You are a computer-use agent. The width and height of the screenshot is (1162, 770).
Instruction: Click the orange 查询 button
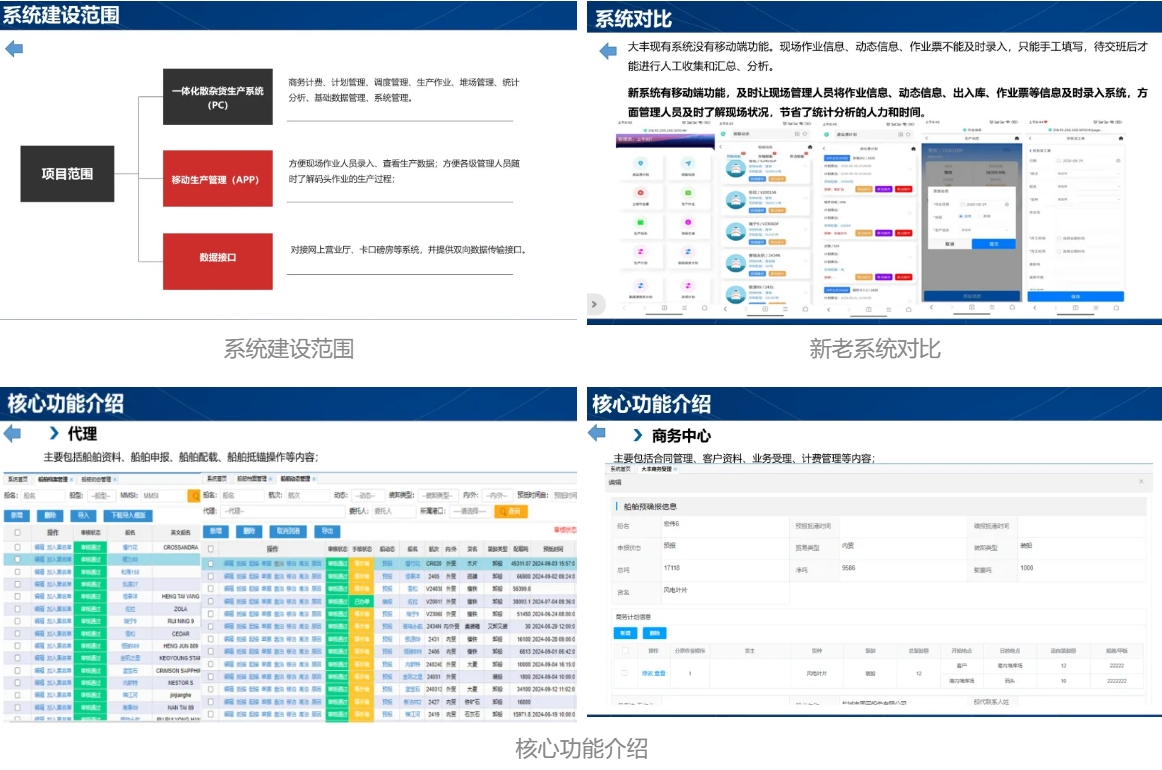511,511
